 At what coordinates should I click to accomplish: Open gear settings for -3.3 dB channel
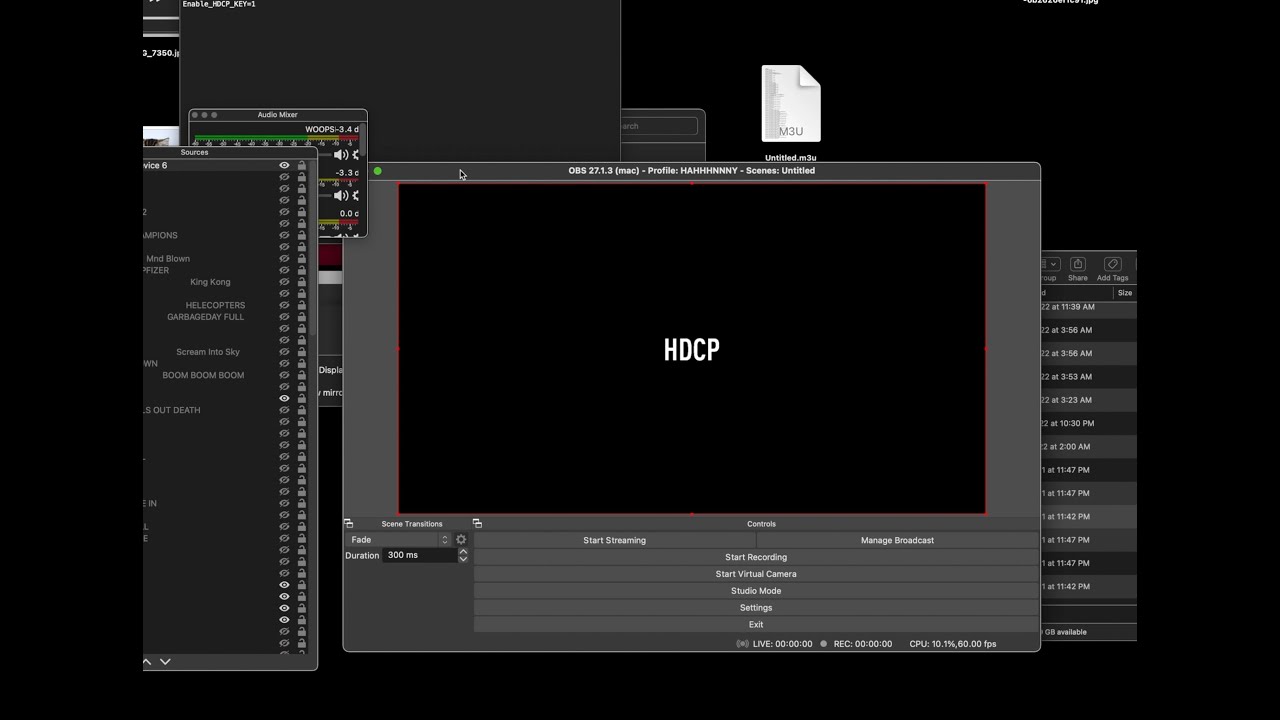tap(356, 196)
